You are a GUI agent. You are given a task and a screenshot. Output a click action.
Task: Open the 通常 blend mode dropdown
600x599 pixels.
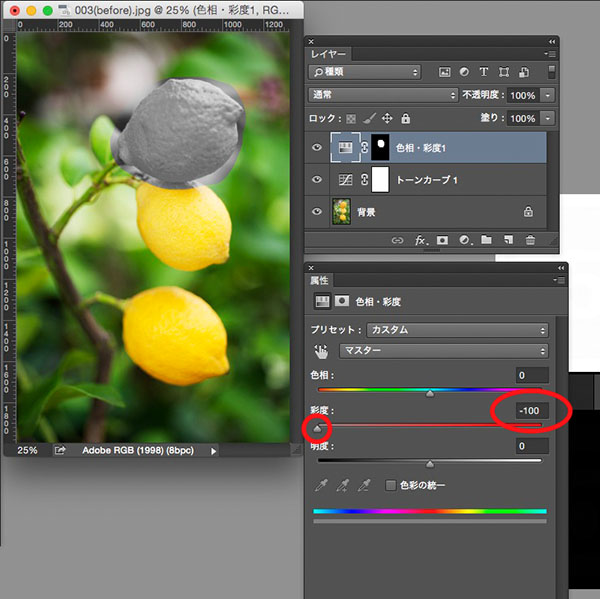click(x=382, y=95)
